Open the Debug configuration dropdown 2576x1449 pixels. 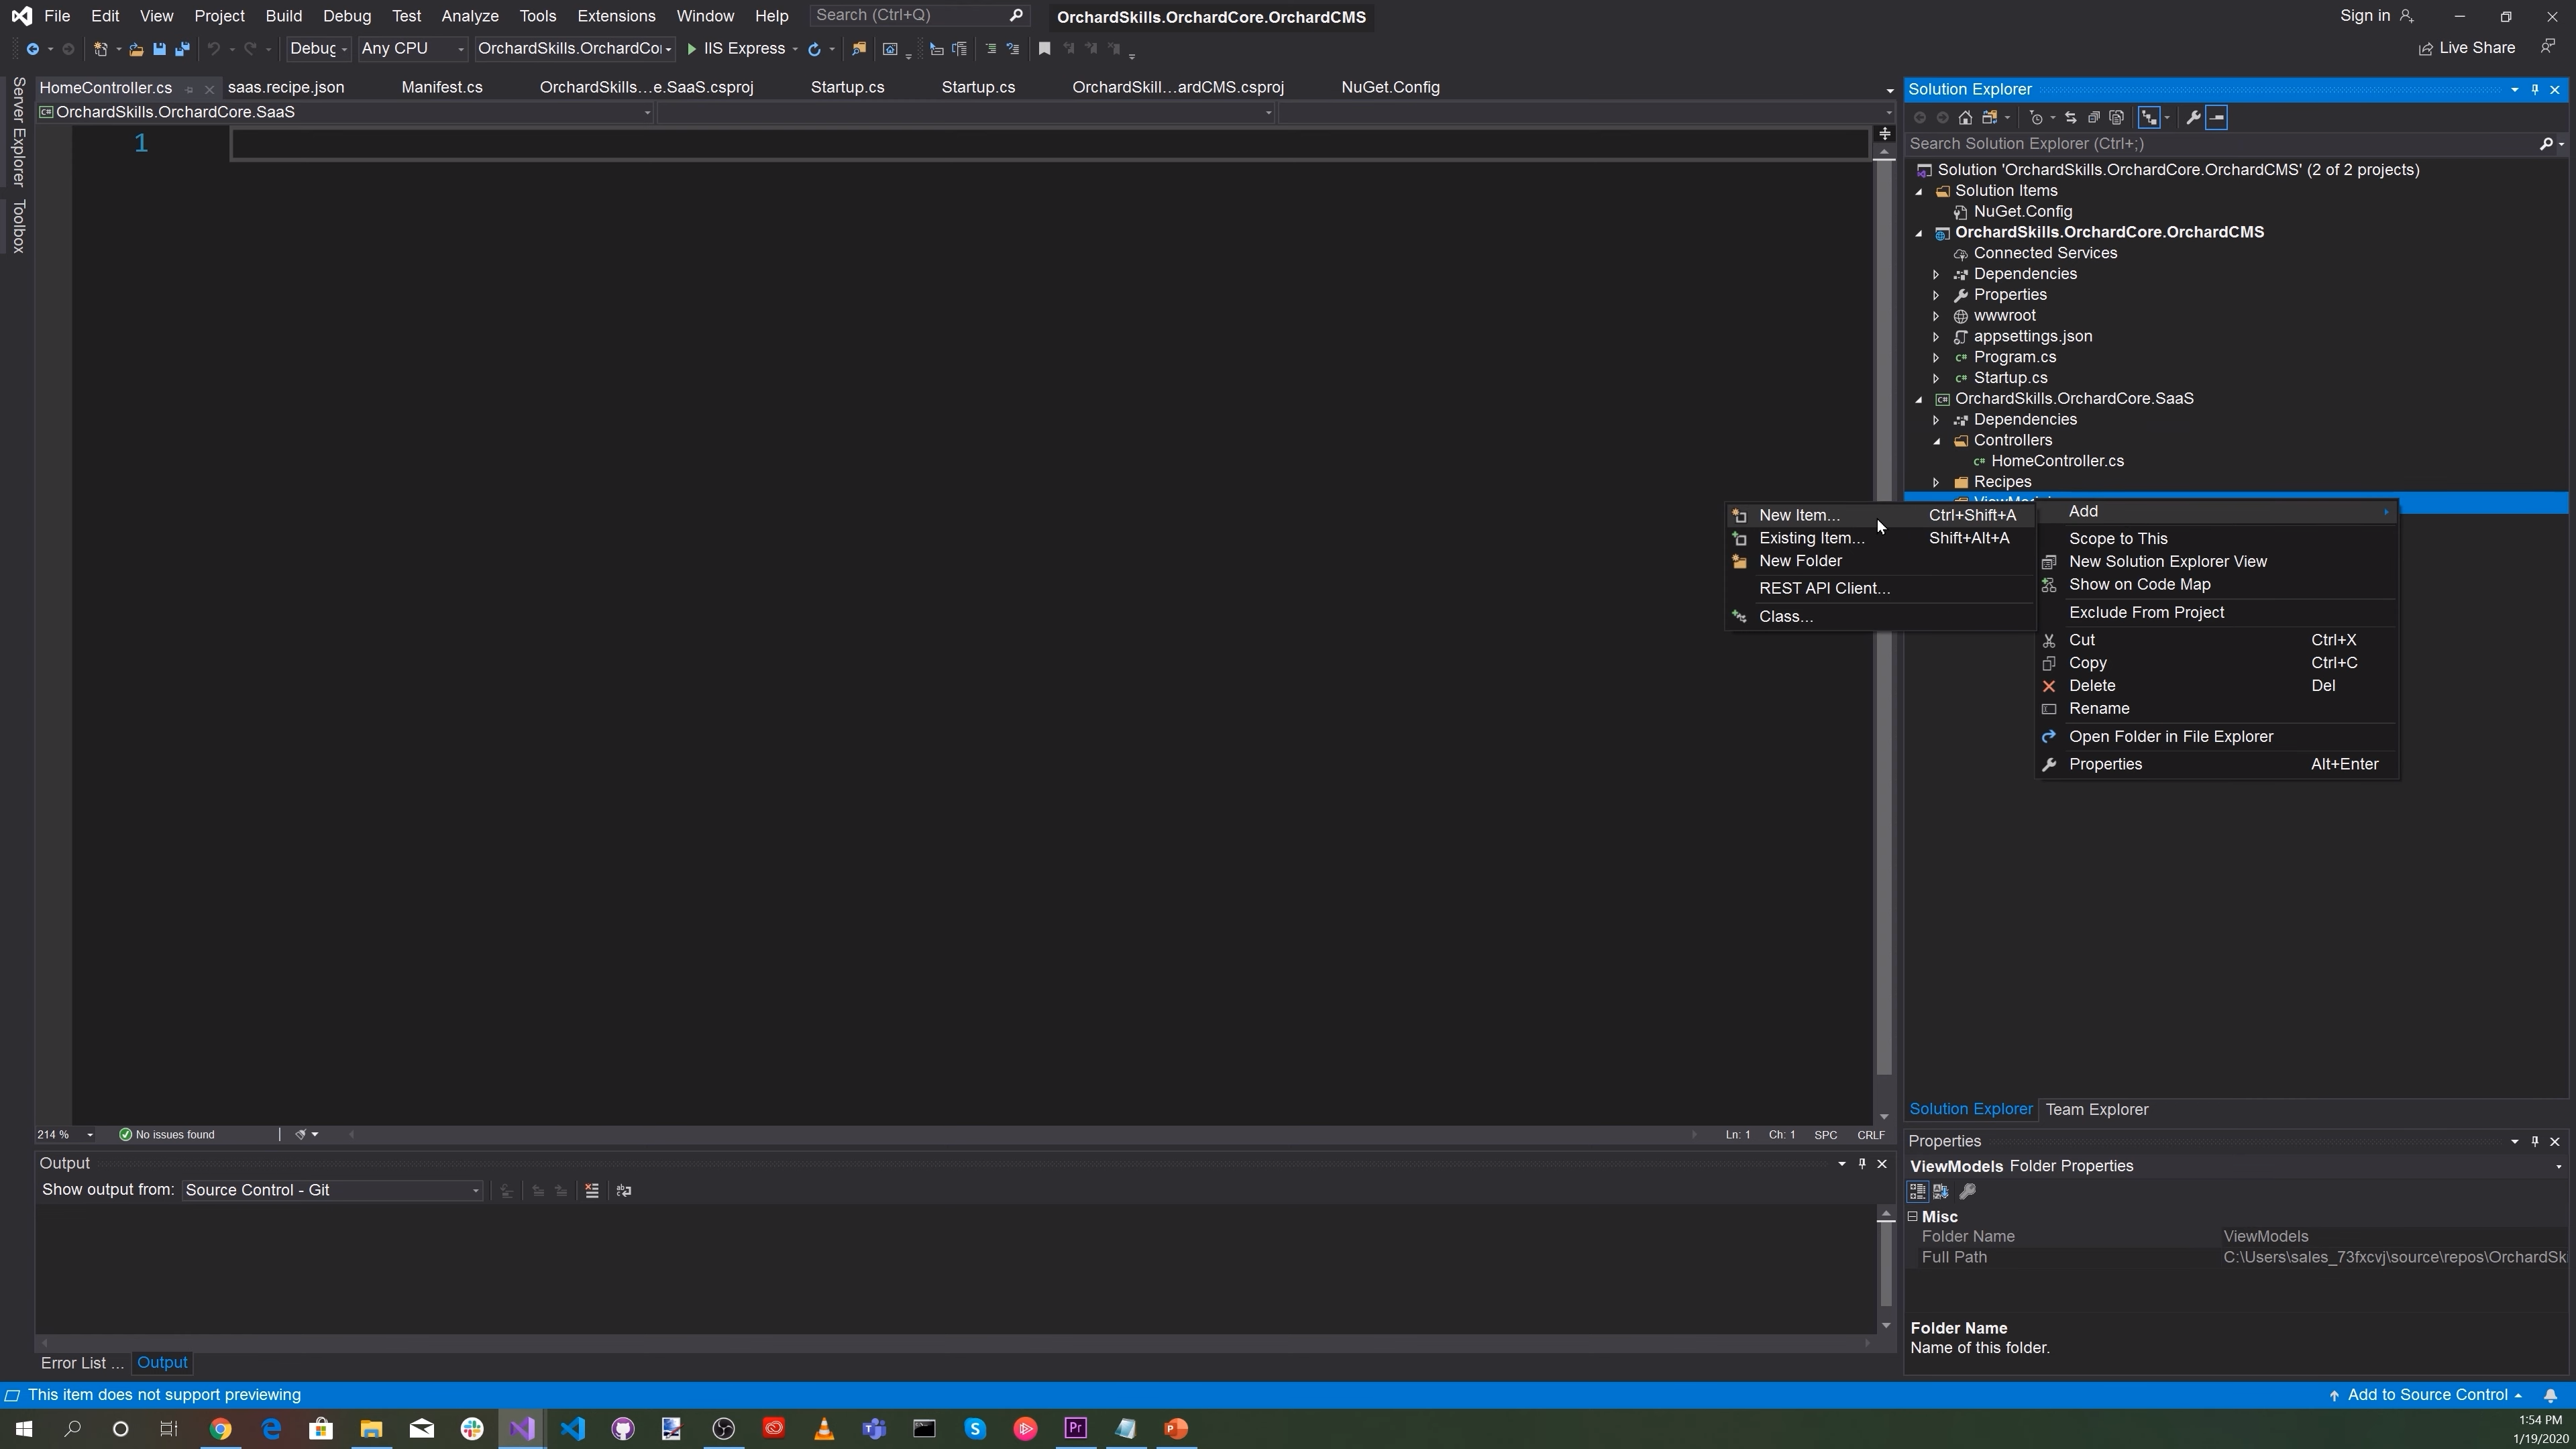[x=318, y=48]
